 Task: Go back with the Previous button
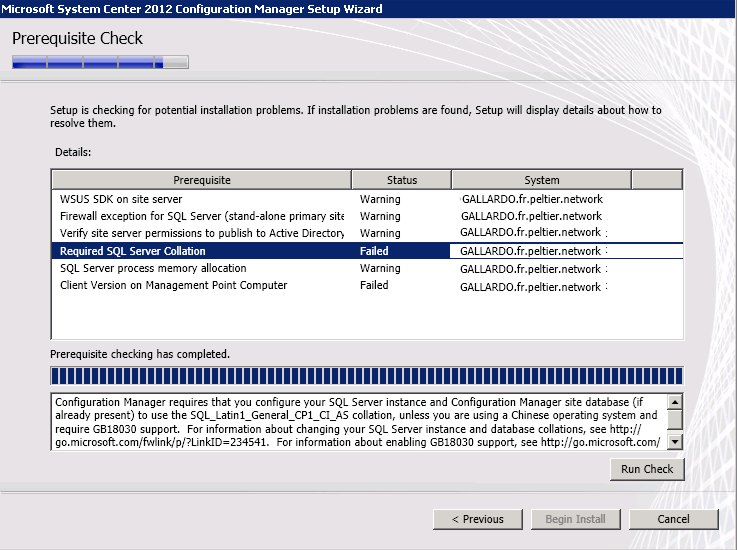(x=478, y=519)
